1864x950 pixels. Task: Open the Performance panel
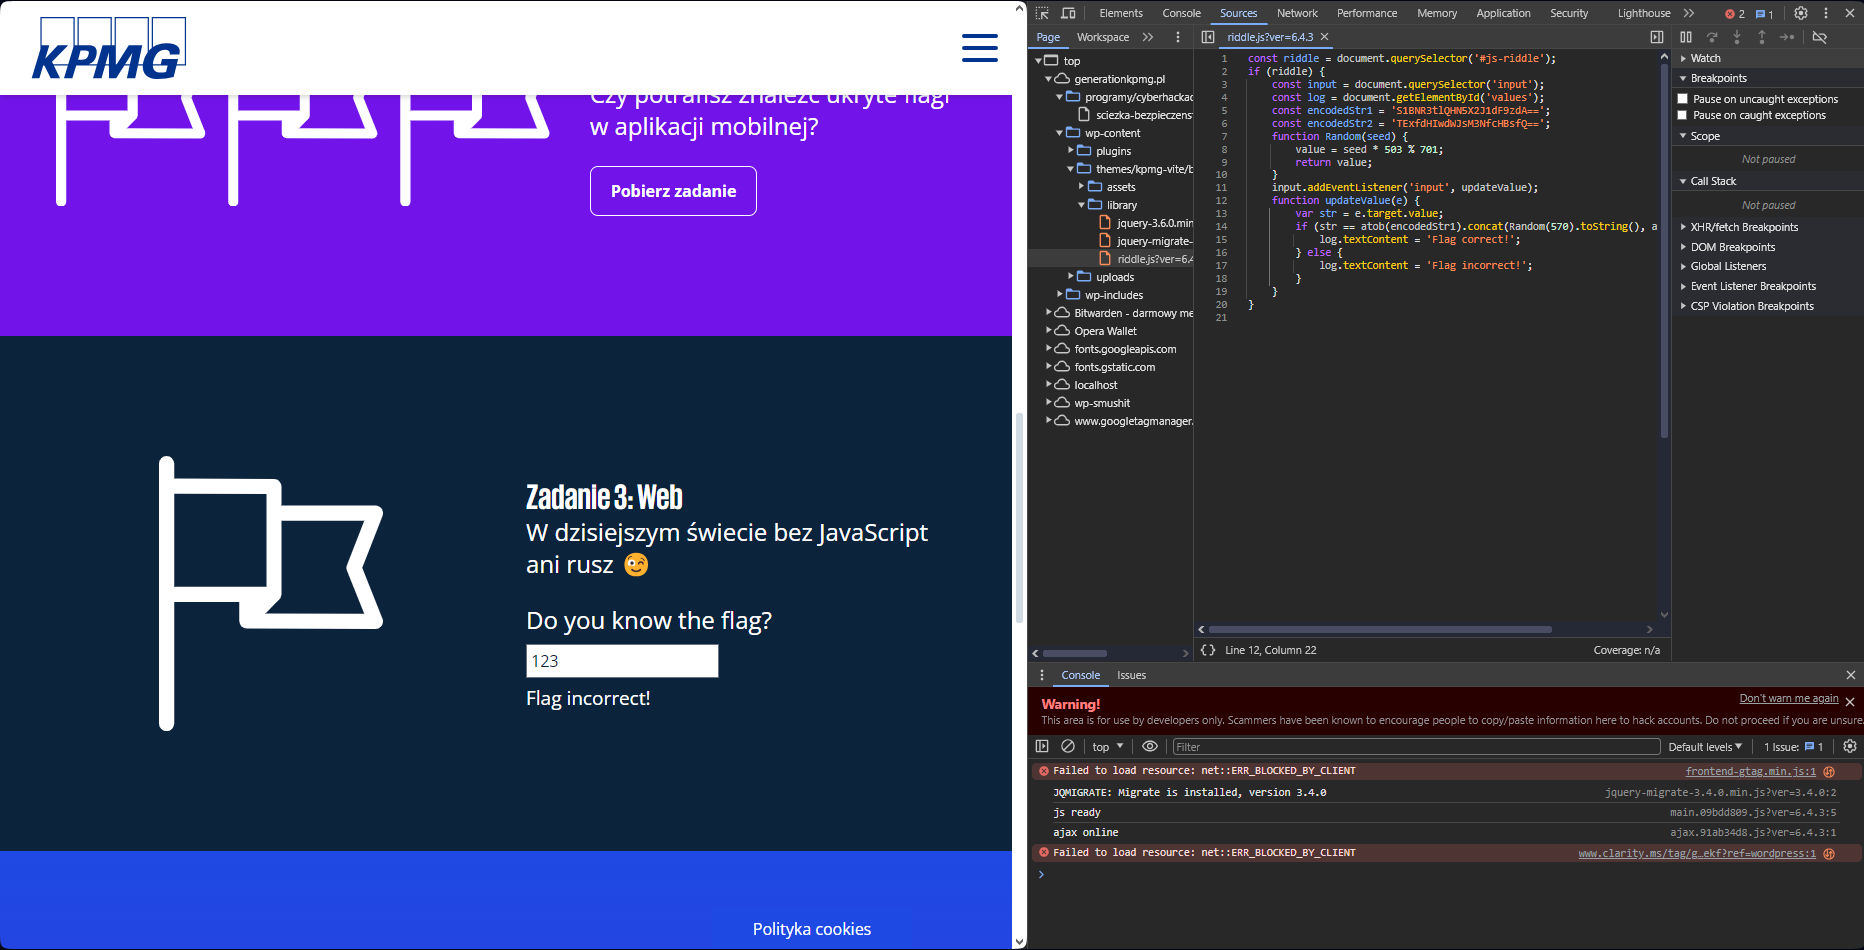click(x=1367, y=13)
